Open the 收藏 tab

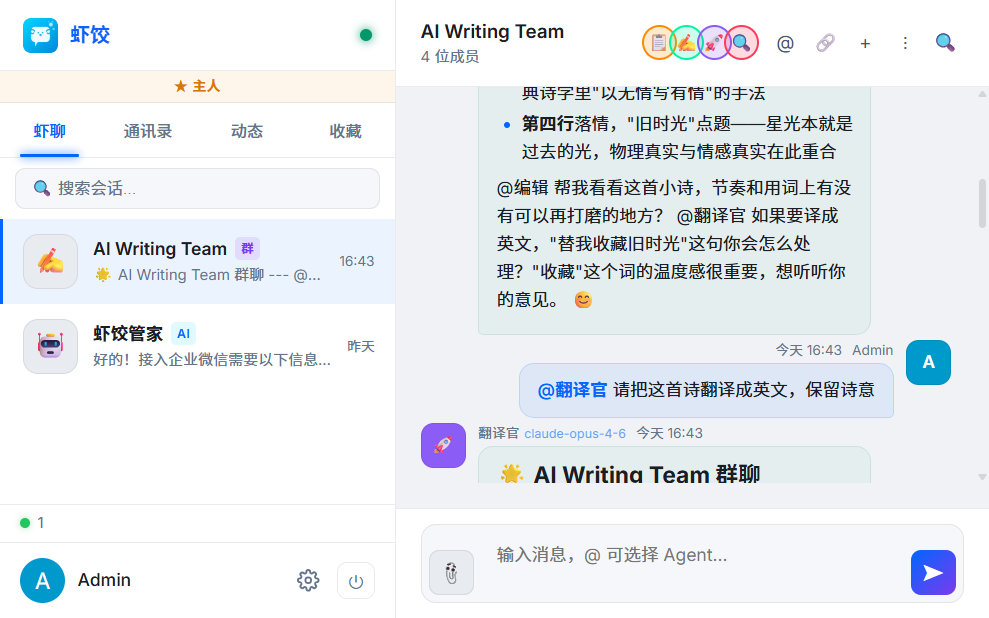coord(345,131)
